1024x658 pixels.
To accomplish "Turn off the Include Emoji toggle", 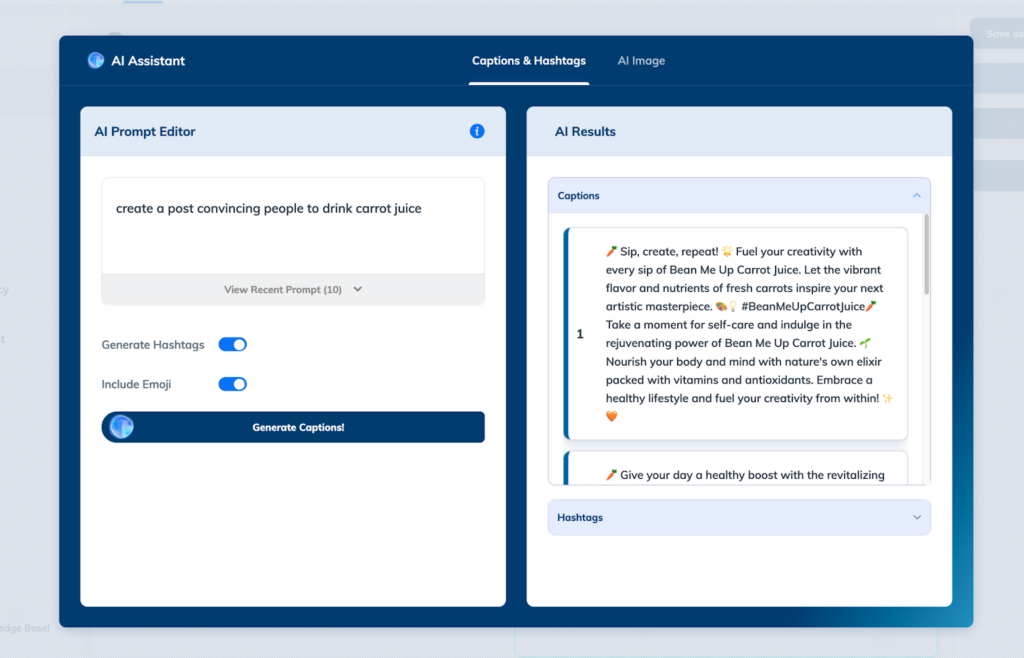I will [x=232, y=384].
